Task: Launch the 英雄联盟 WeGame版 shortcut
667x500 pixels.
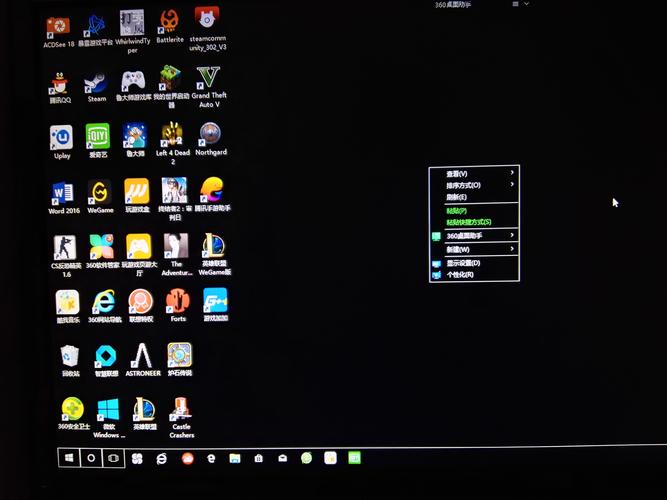Action: (x=214, y=254)
